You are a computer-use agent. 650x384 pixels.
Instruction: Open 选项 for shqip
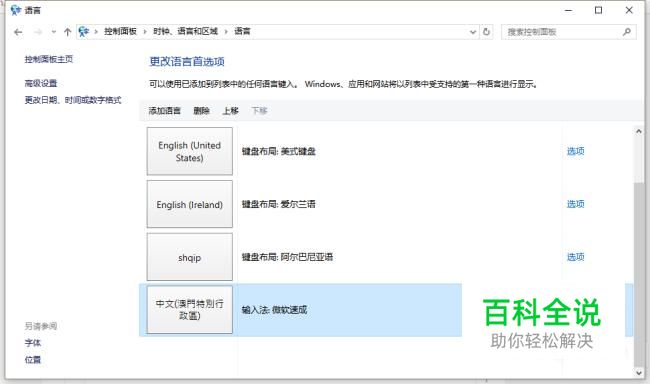[575, 257]
